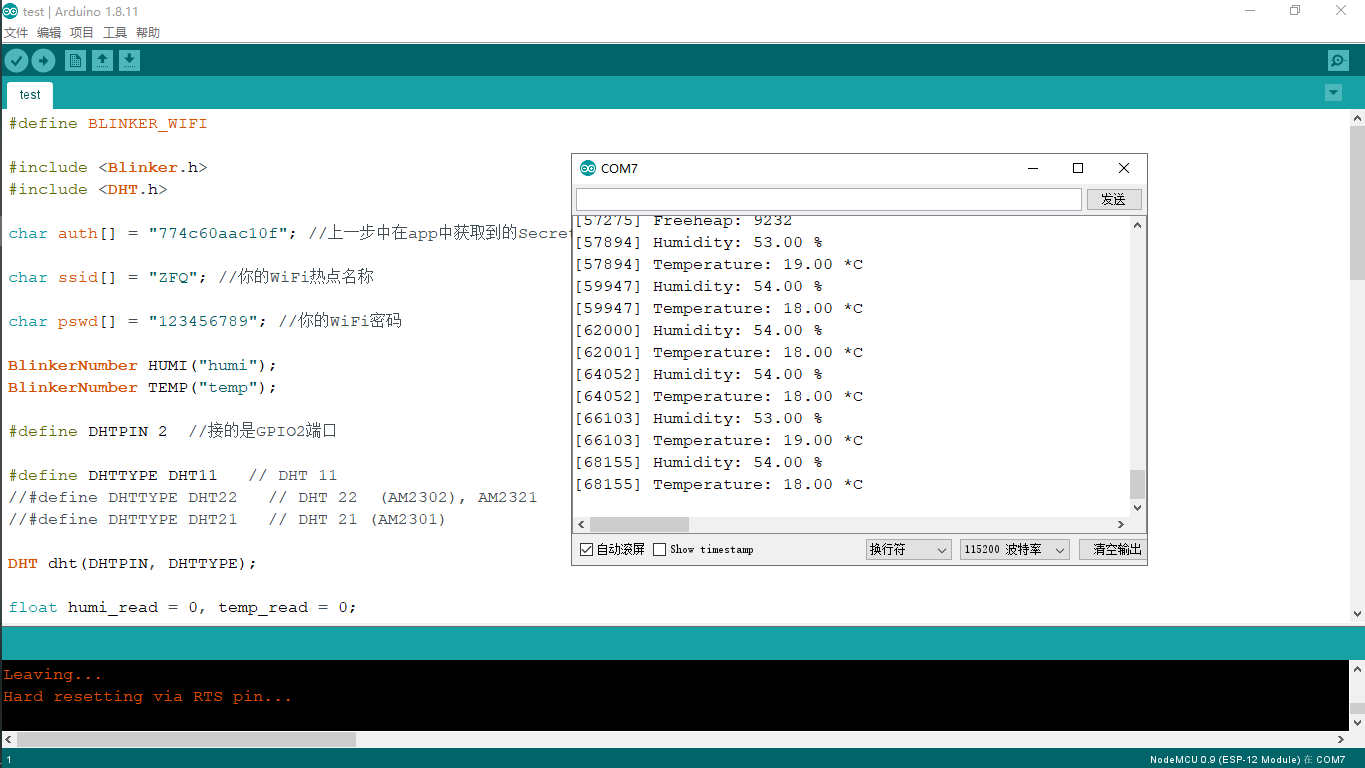Click the '[57894] Temperature: 19.00 *C' serial line
Image resolution: width=1365 pixels, height=768 pixels.
point(718,265)
